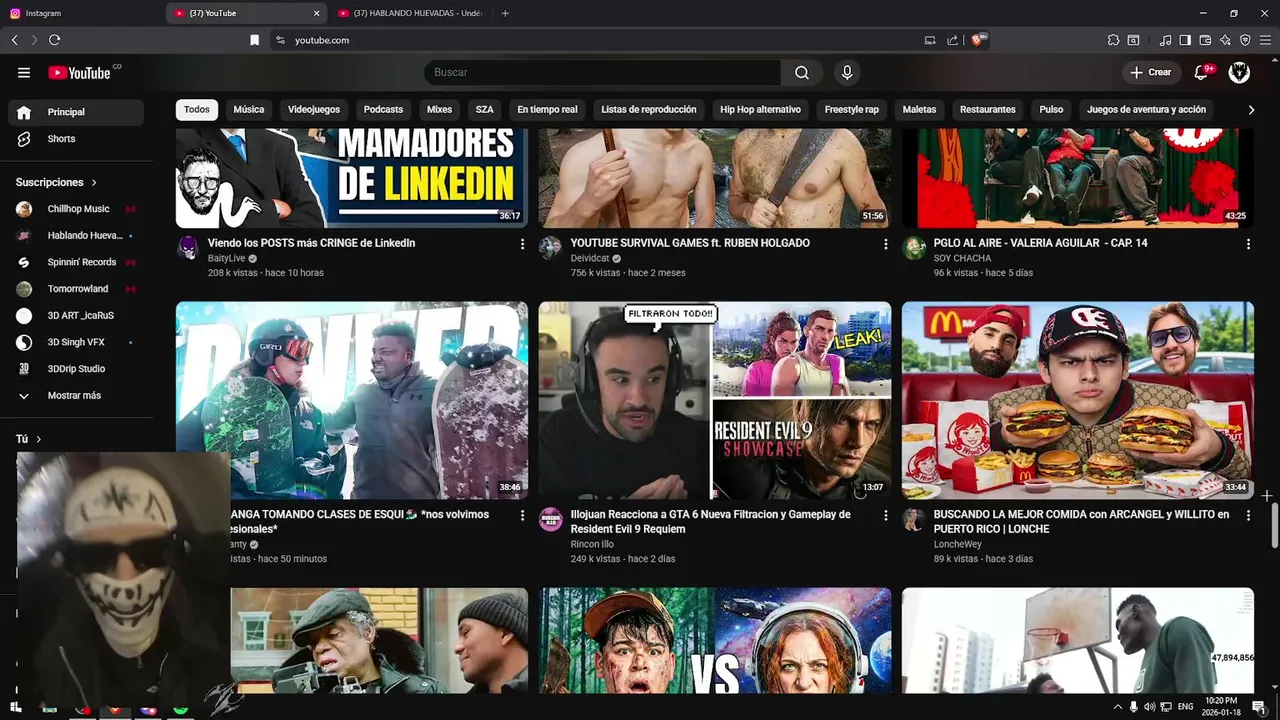The image size is (1280, 720).
Task: Reload the page
Action: pos(54,40)
